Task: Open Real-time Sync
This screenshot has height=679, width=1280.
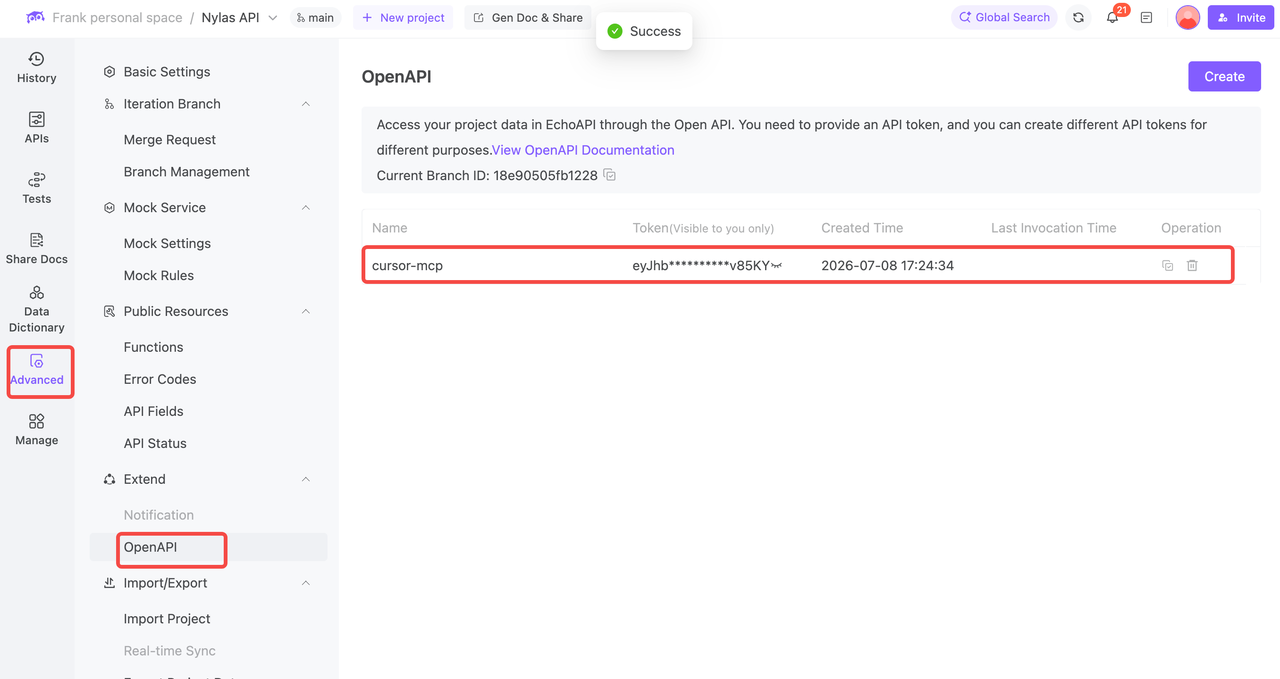Action: click(169, 651)
